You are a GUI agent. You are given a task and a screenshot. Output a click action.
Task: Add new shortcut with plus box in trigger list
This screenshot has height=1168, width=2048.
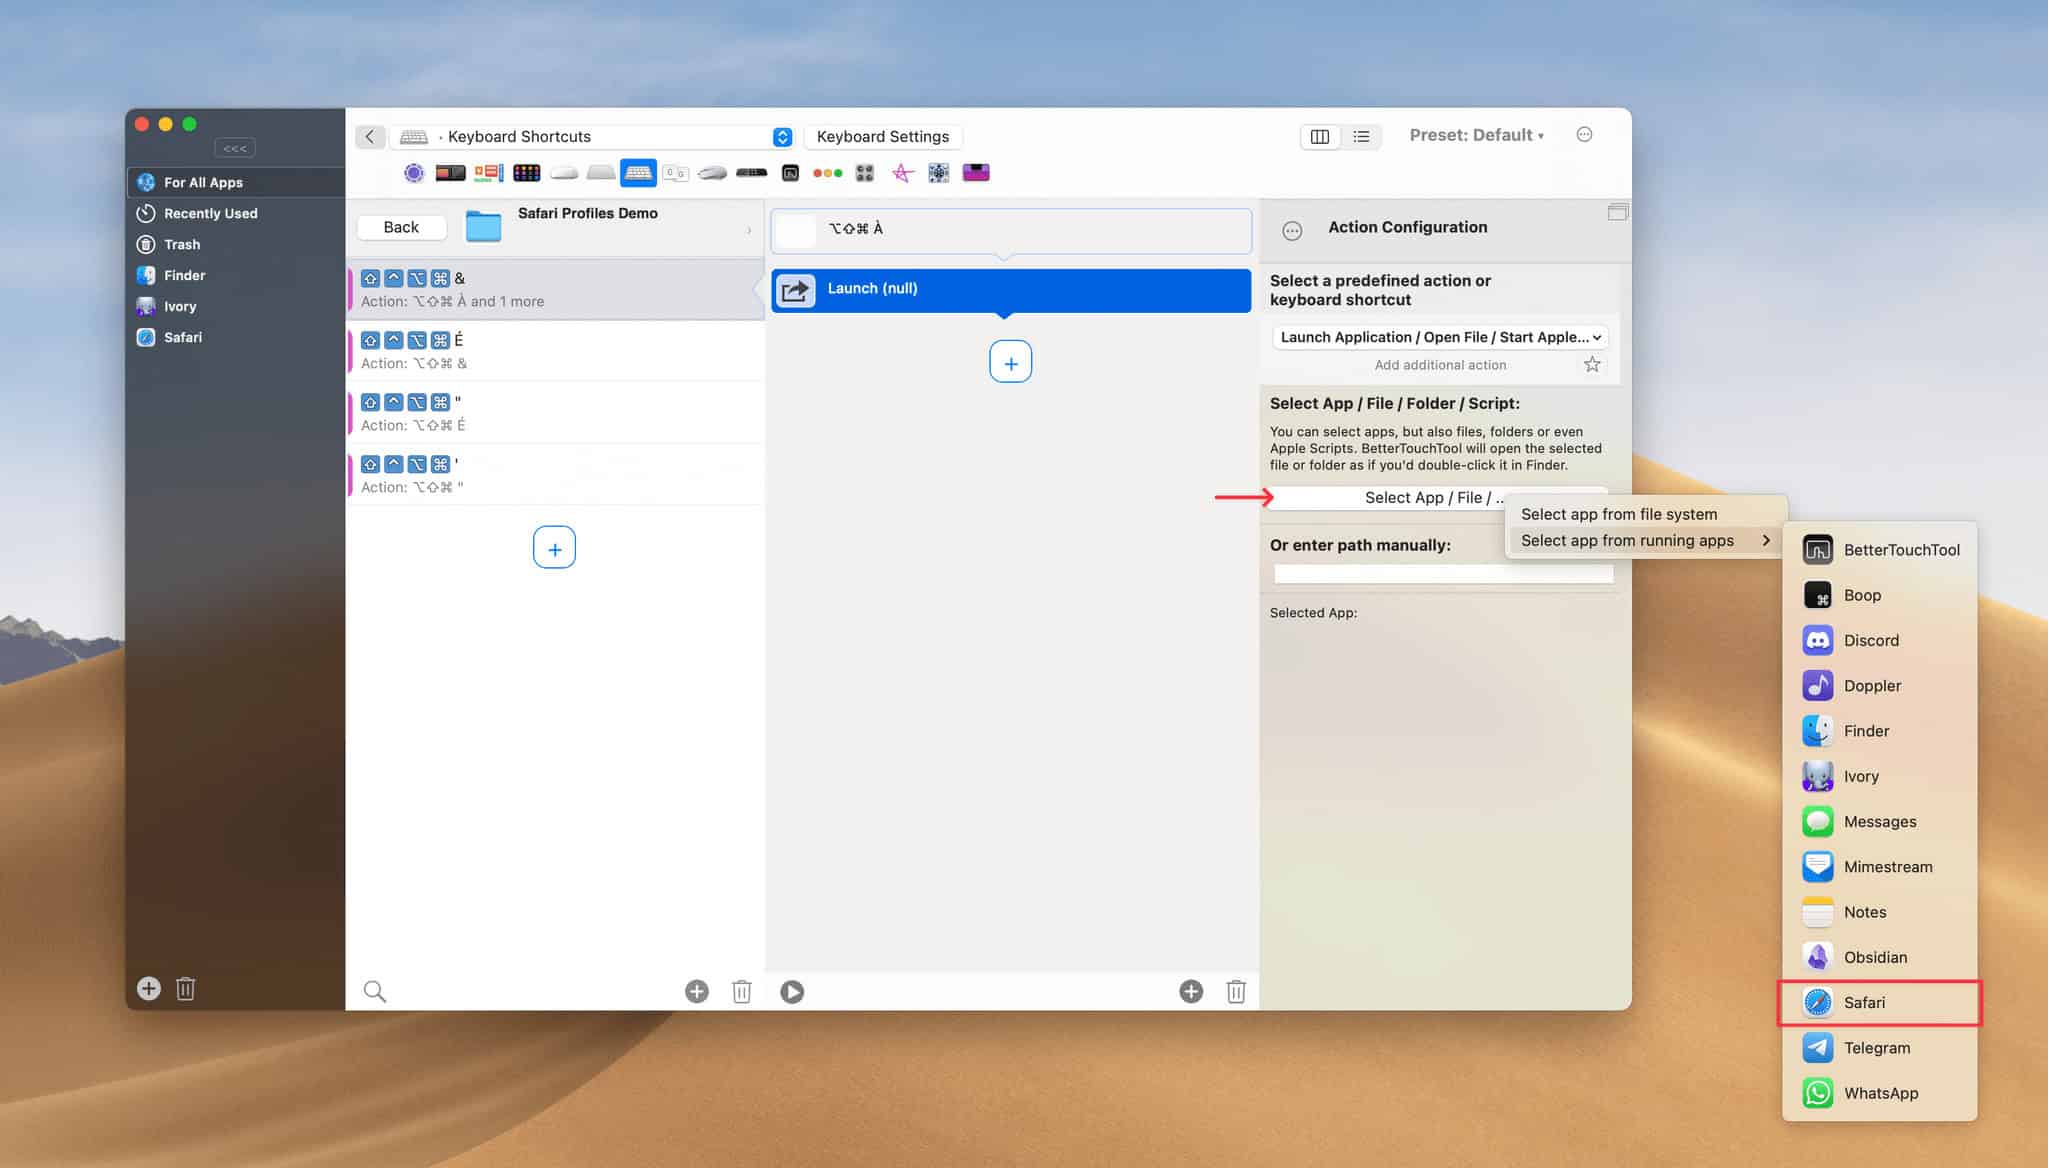coord(554,548)
